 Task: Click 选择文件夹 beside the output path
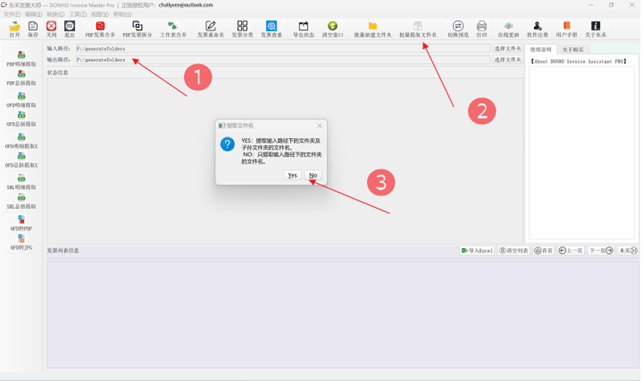(508, 59)
